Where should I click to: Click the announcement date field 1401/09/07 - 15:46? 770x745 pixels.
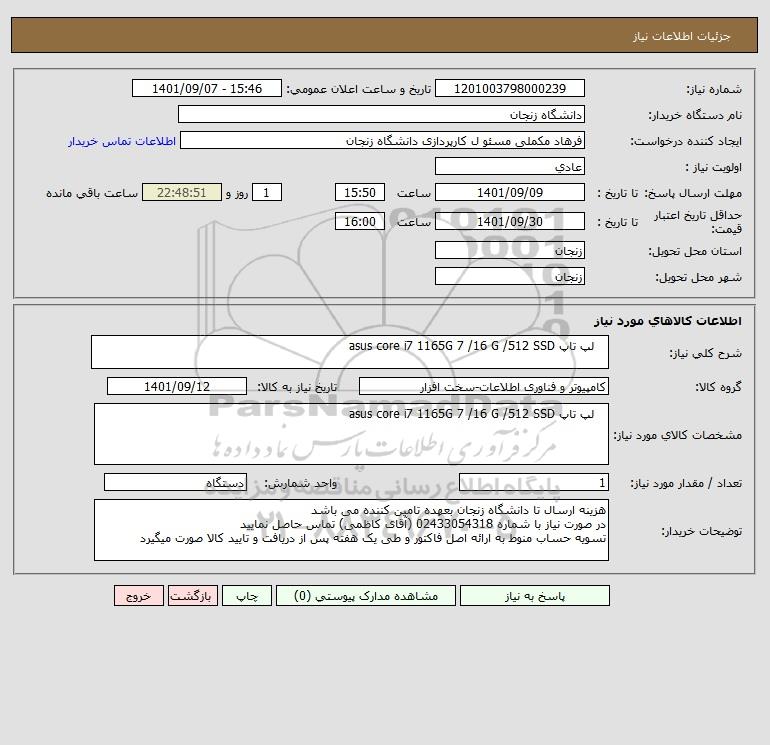point(207,88)
